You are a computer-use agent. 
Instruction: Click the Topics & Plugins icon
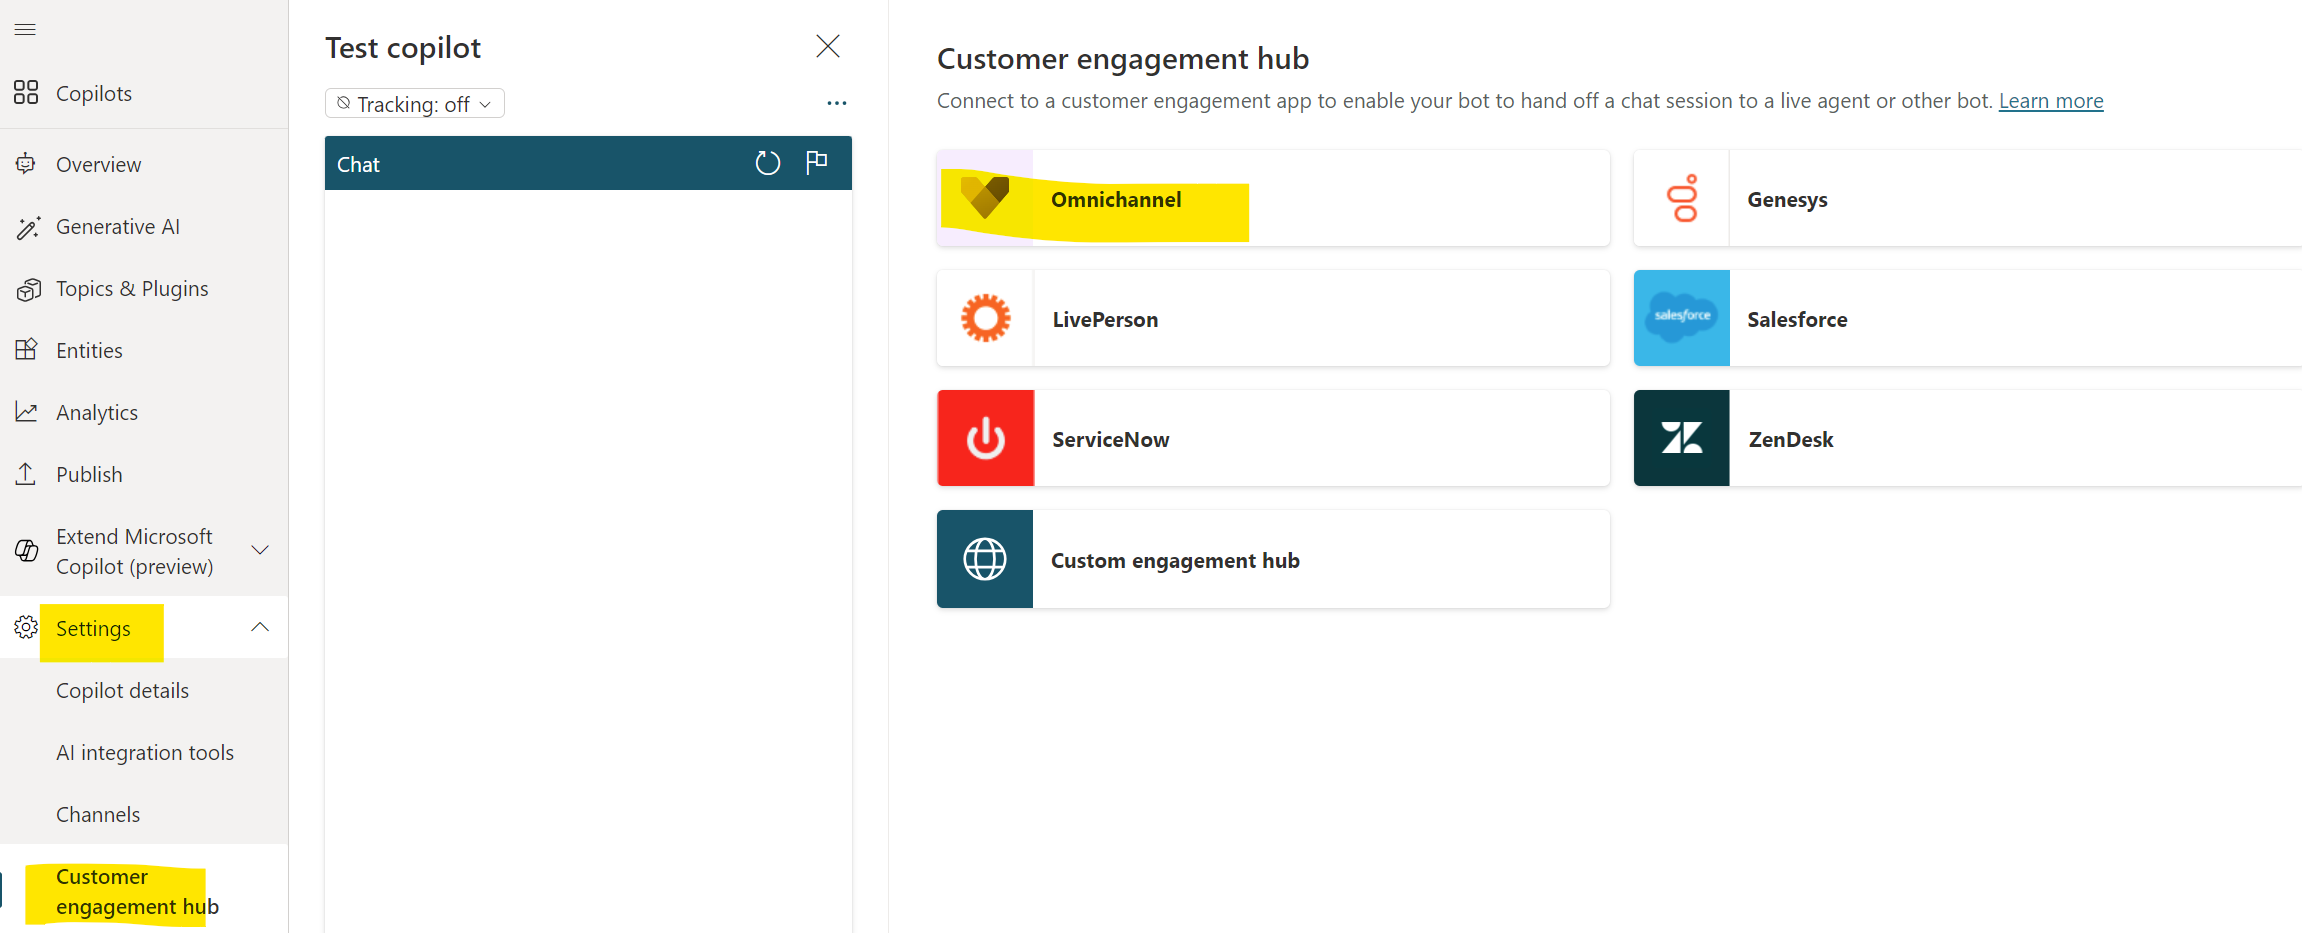(x=28, y=289)
